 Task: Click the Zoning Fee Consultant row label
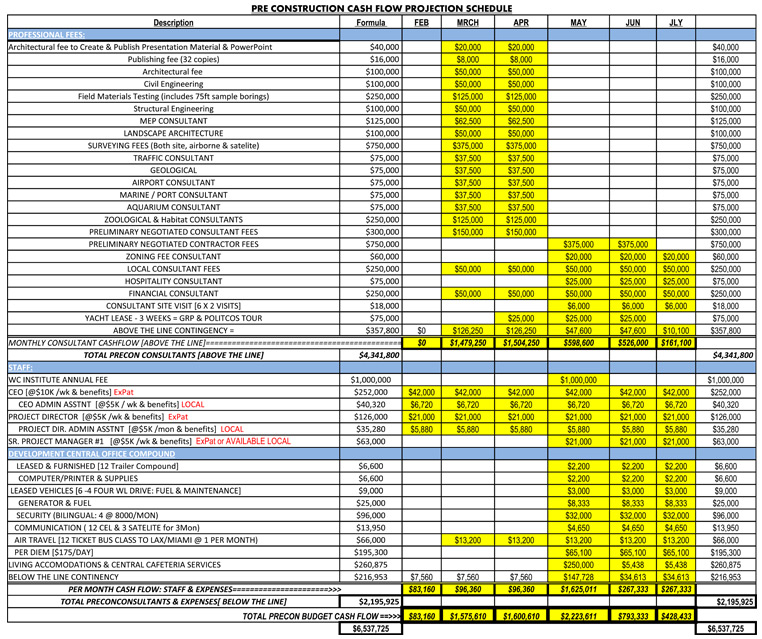coord(174,257)
